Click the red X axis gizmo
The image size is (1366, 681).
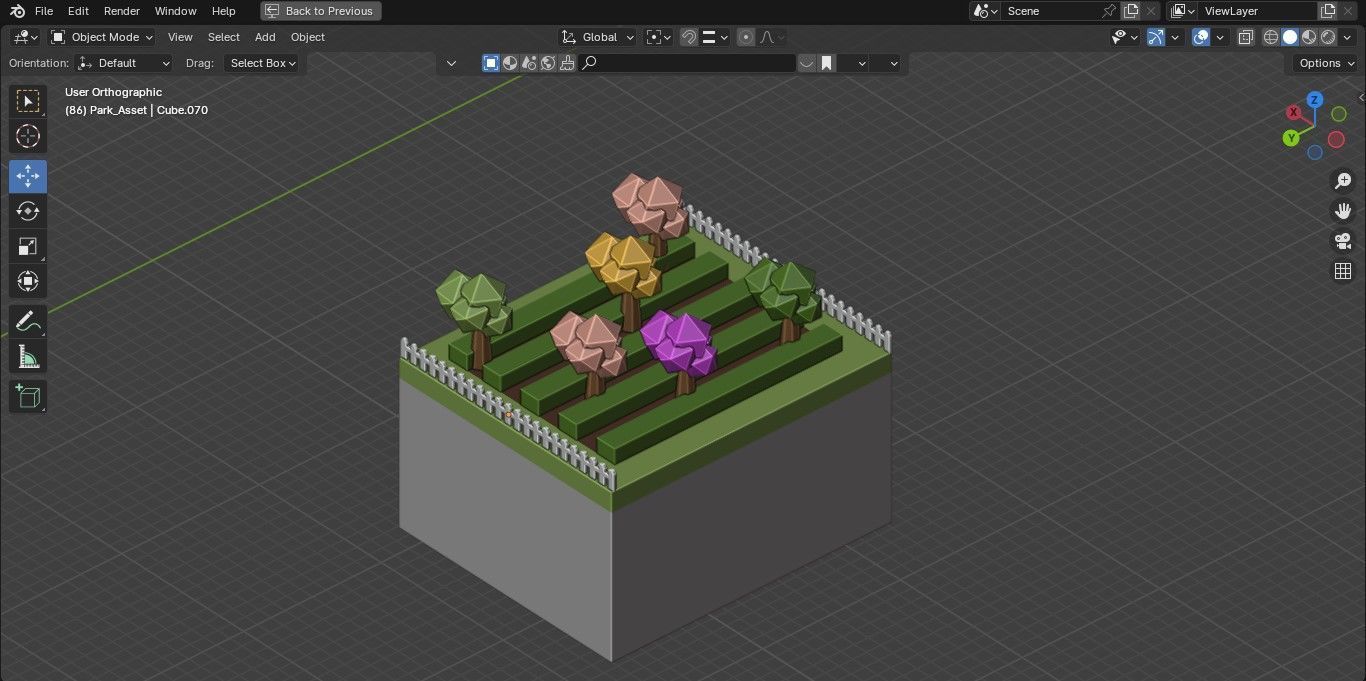[x=1294, y=112]
